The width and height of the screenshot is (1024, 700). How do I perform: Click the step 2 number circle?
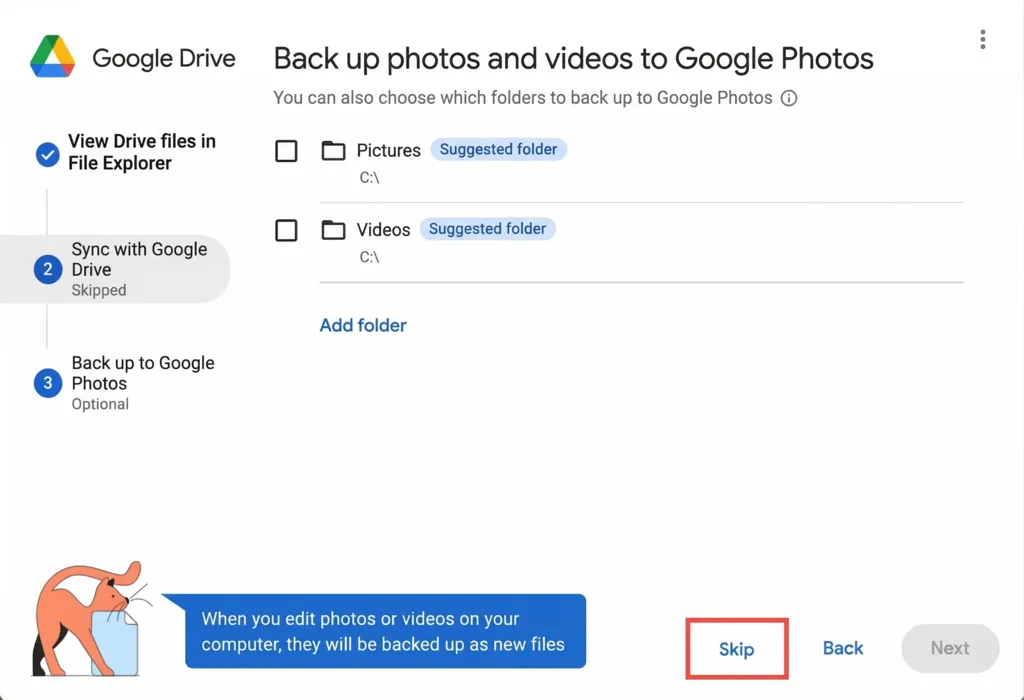(x=47, y=269)
